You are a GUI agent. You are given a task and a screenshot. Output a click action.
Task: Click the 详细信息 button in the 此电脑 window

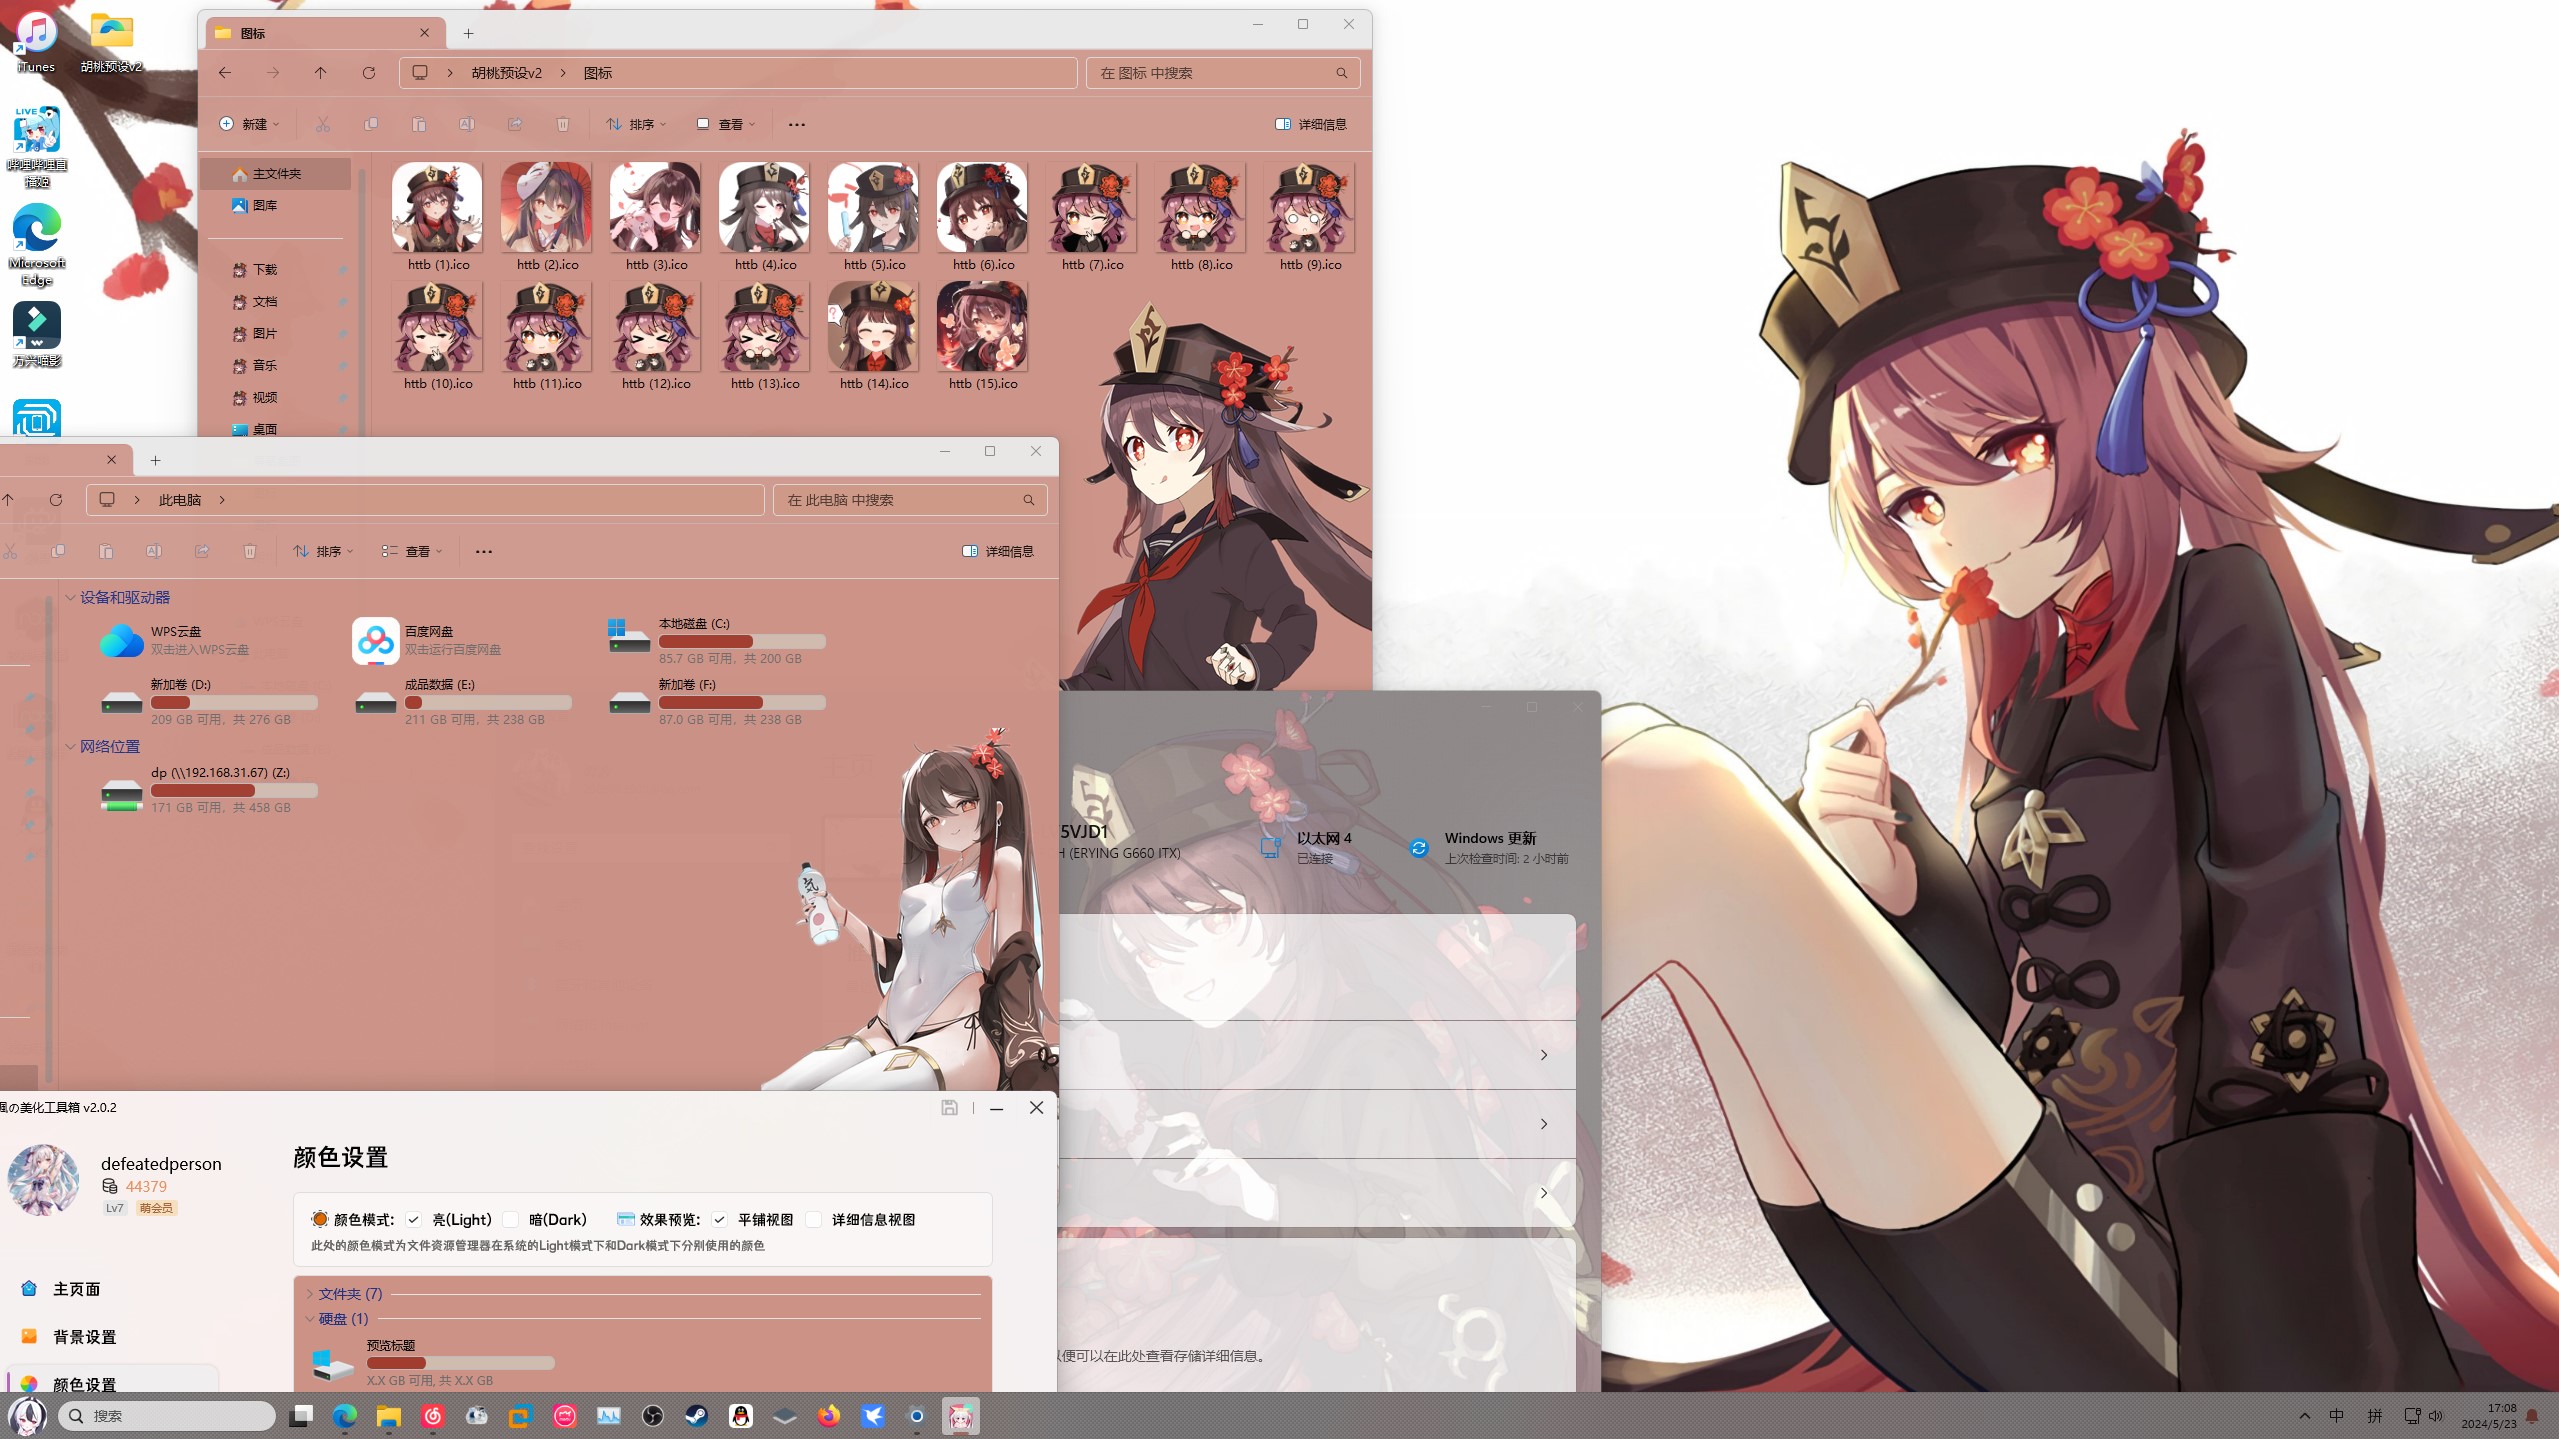coord(998,551)
